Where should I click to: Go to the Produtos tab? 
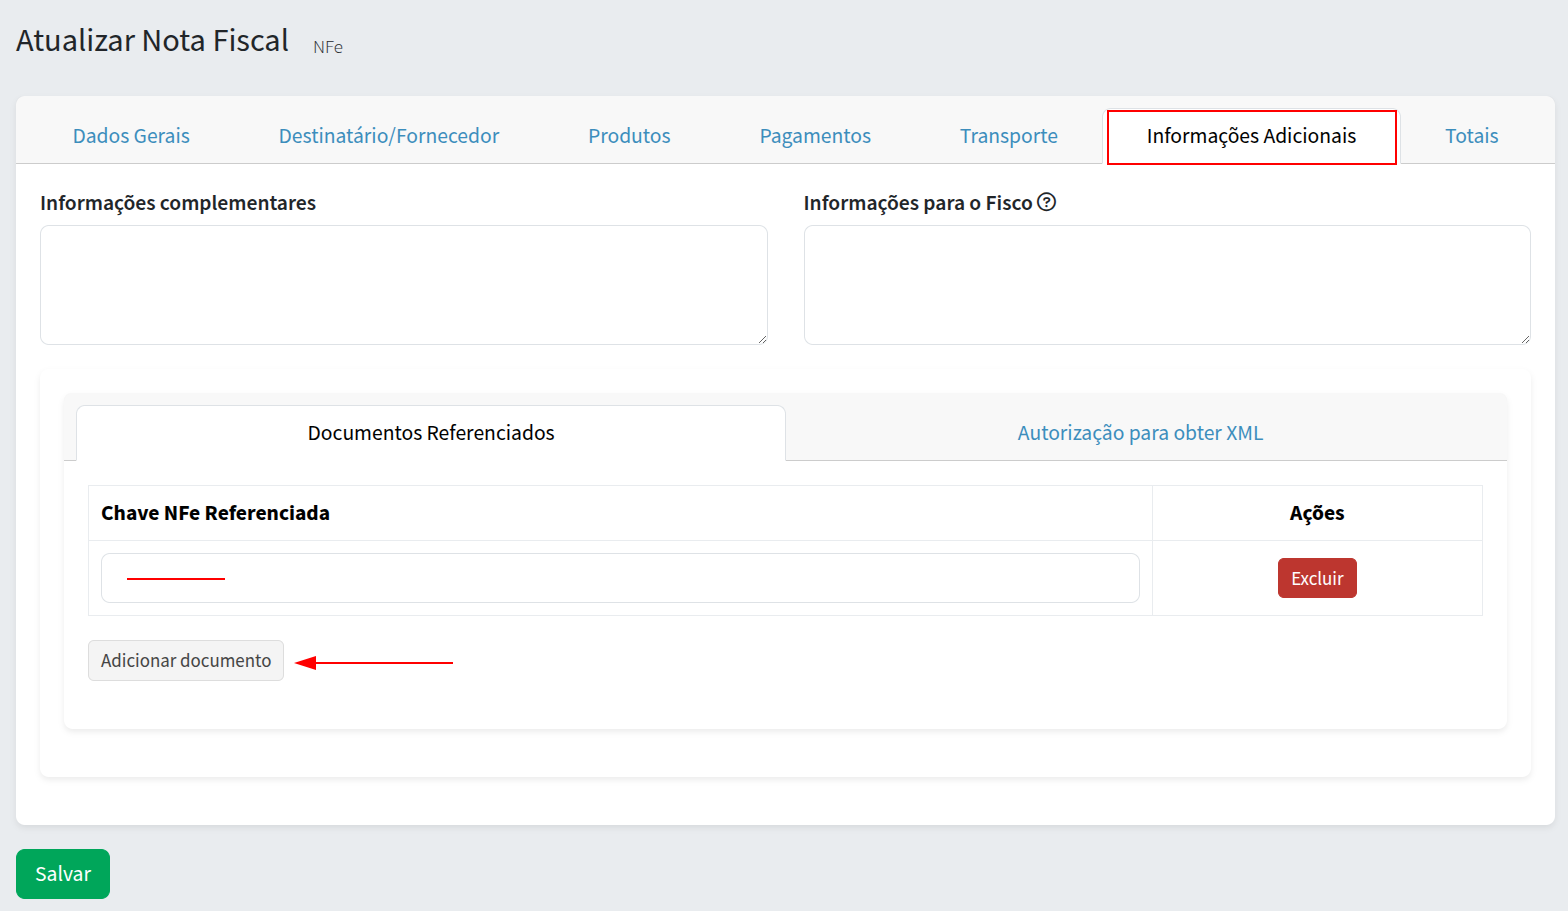[x=629, y=136]
